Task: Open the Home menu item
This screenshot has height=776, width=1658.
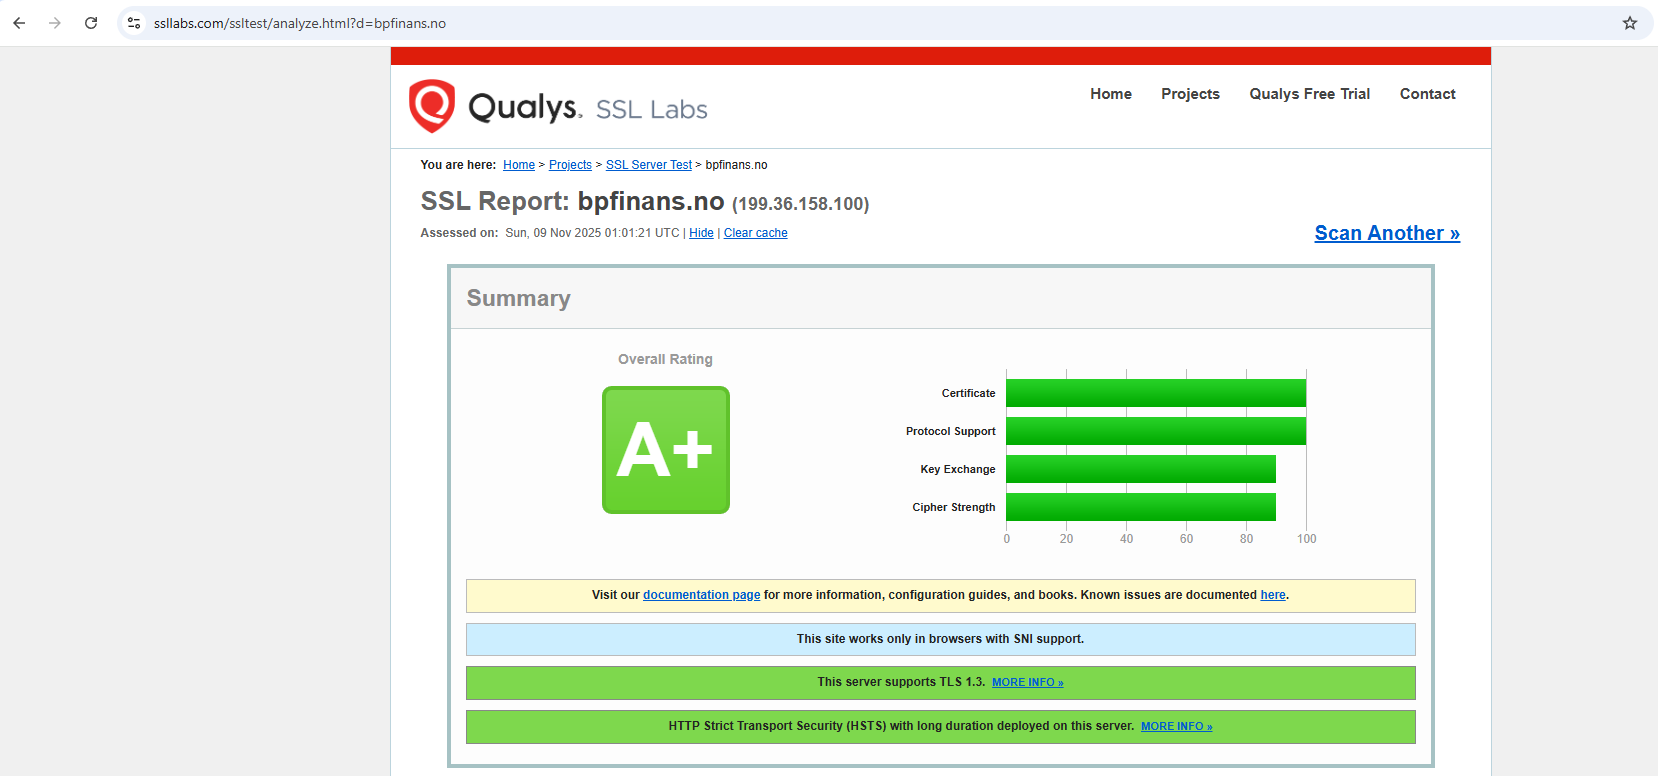Action: point(1111,94)
